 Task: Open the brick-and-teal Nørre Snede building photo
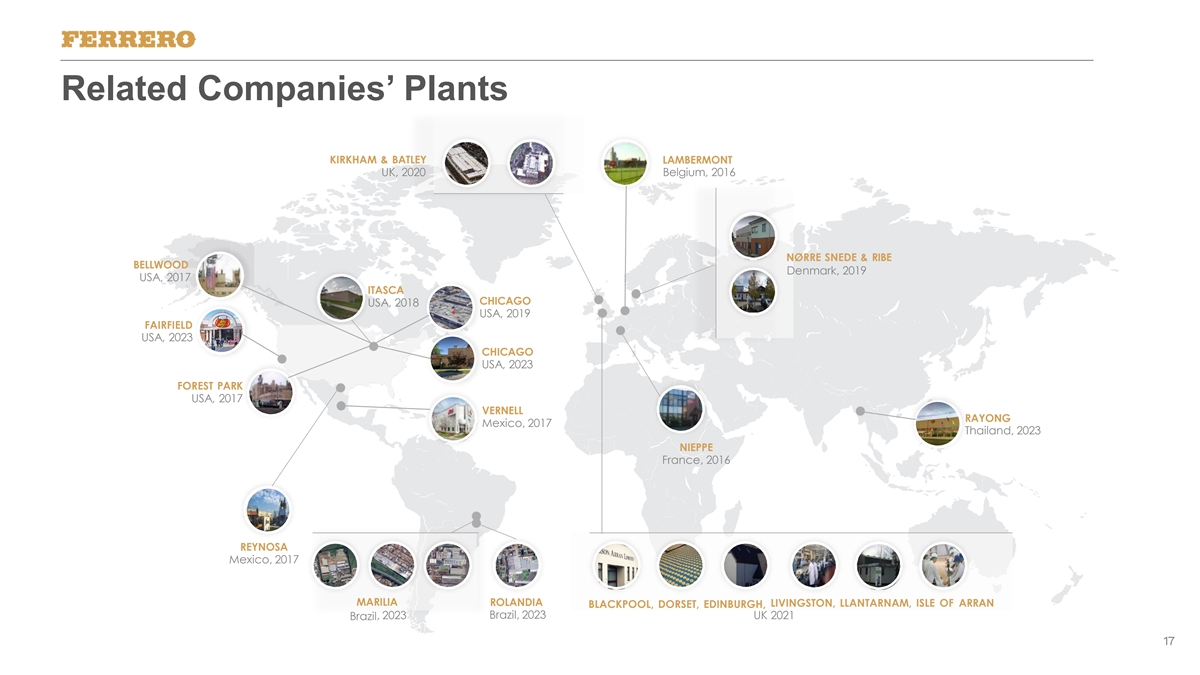[x=753, y=237]
